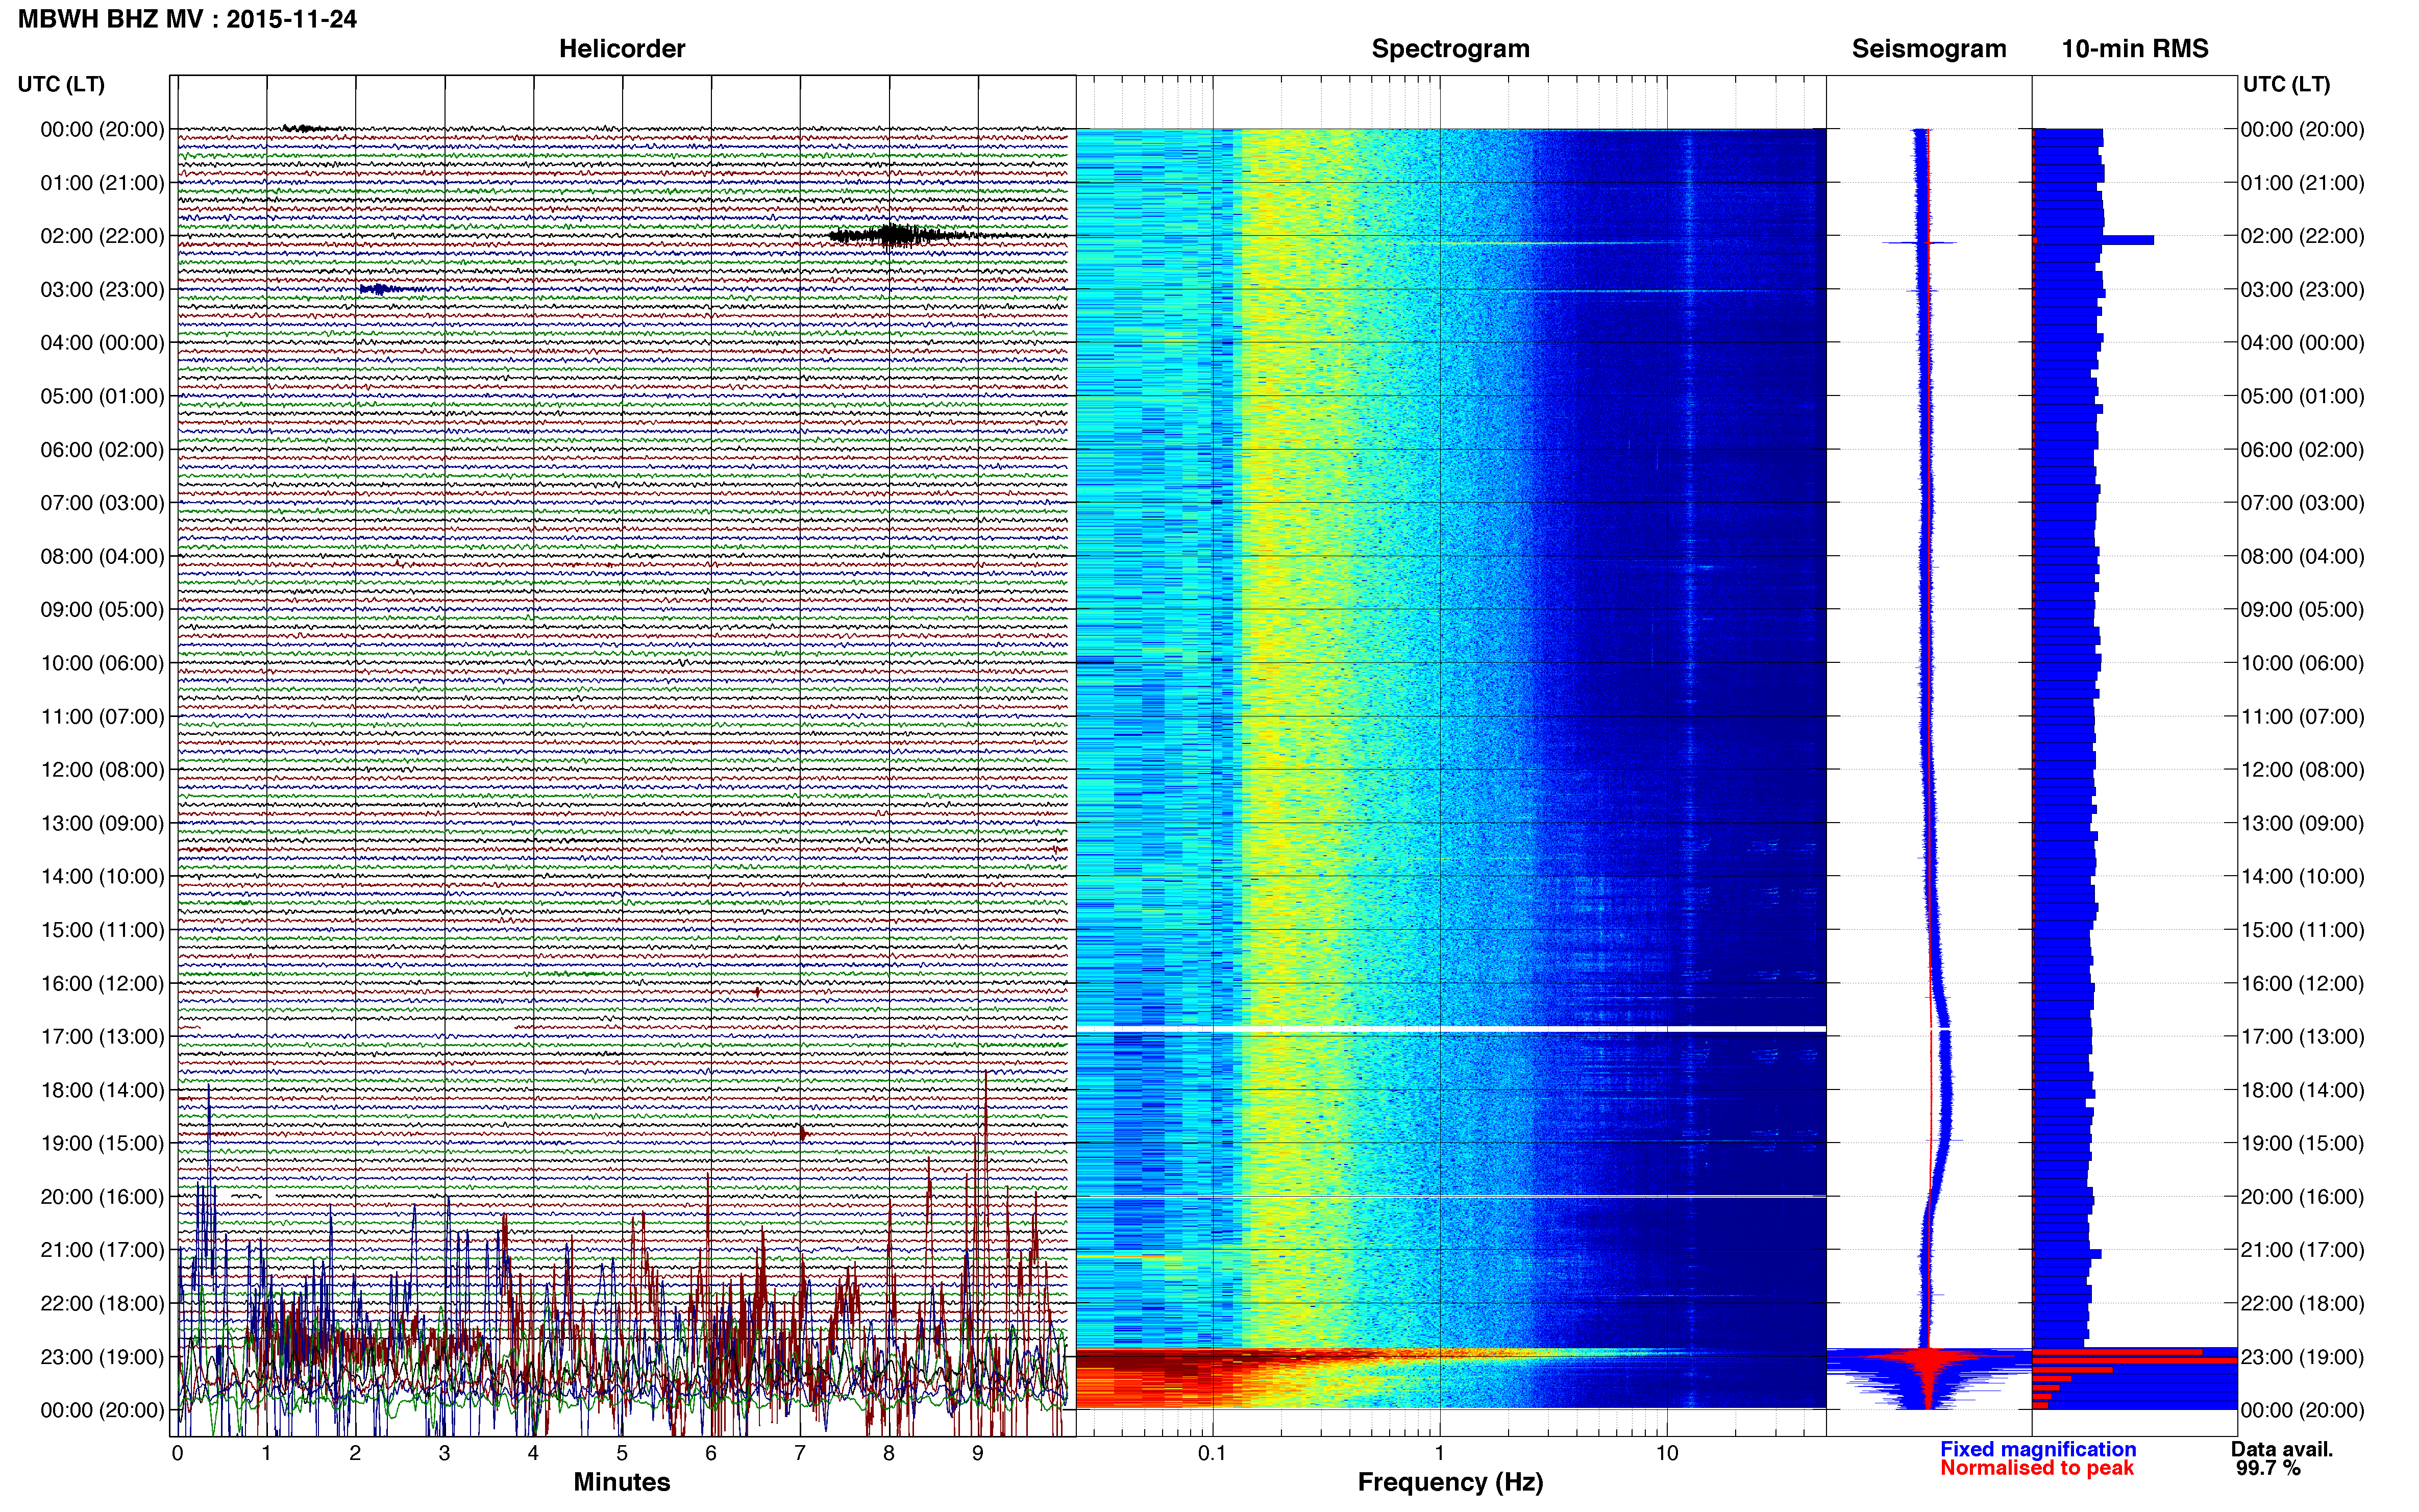Click the right '02:00 (22:00)' time label
2419x1512 pixels.
point(2302,236)
